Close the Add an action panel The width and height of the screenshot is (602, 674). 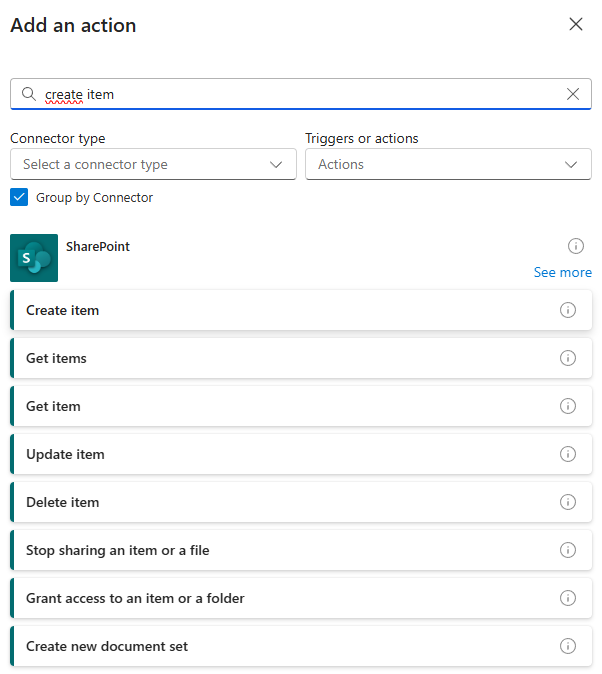coord(576,24)
